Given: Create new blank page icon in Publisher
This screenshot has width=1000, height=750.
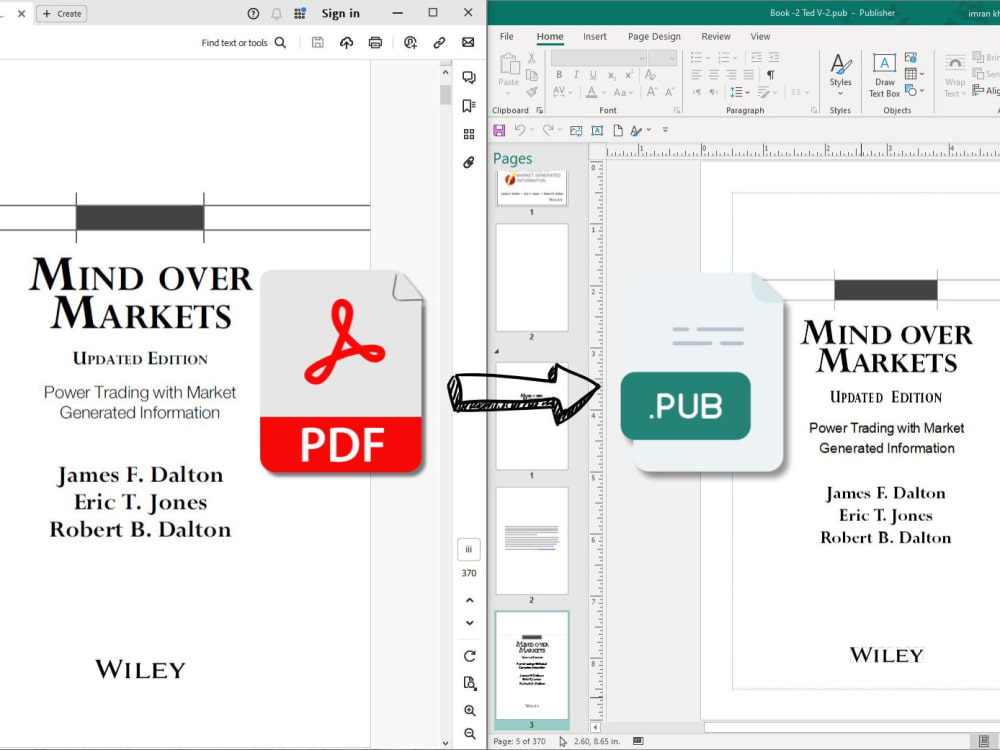Looking at the screenshot, I should click(617, 131).
